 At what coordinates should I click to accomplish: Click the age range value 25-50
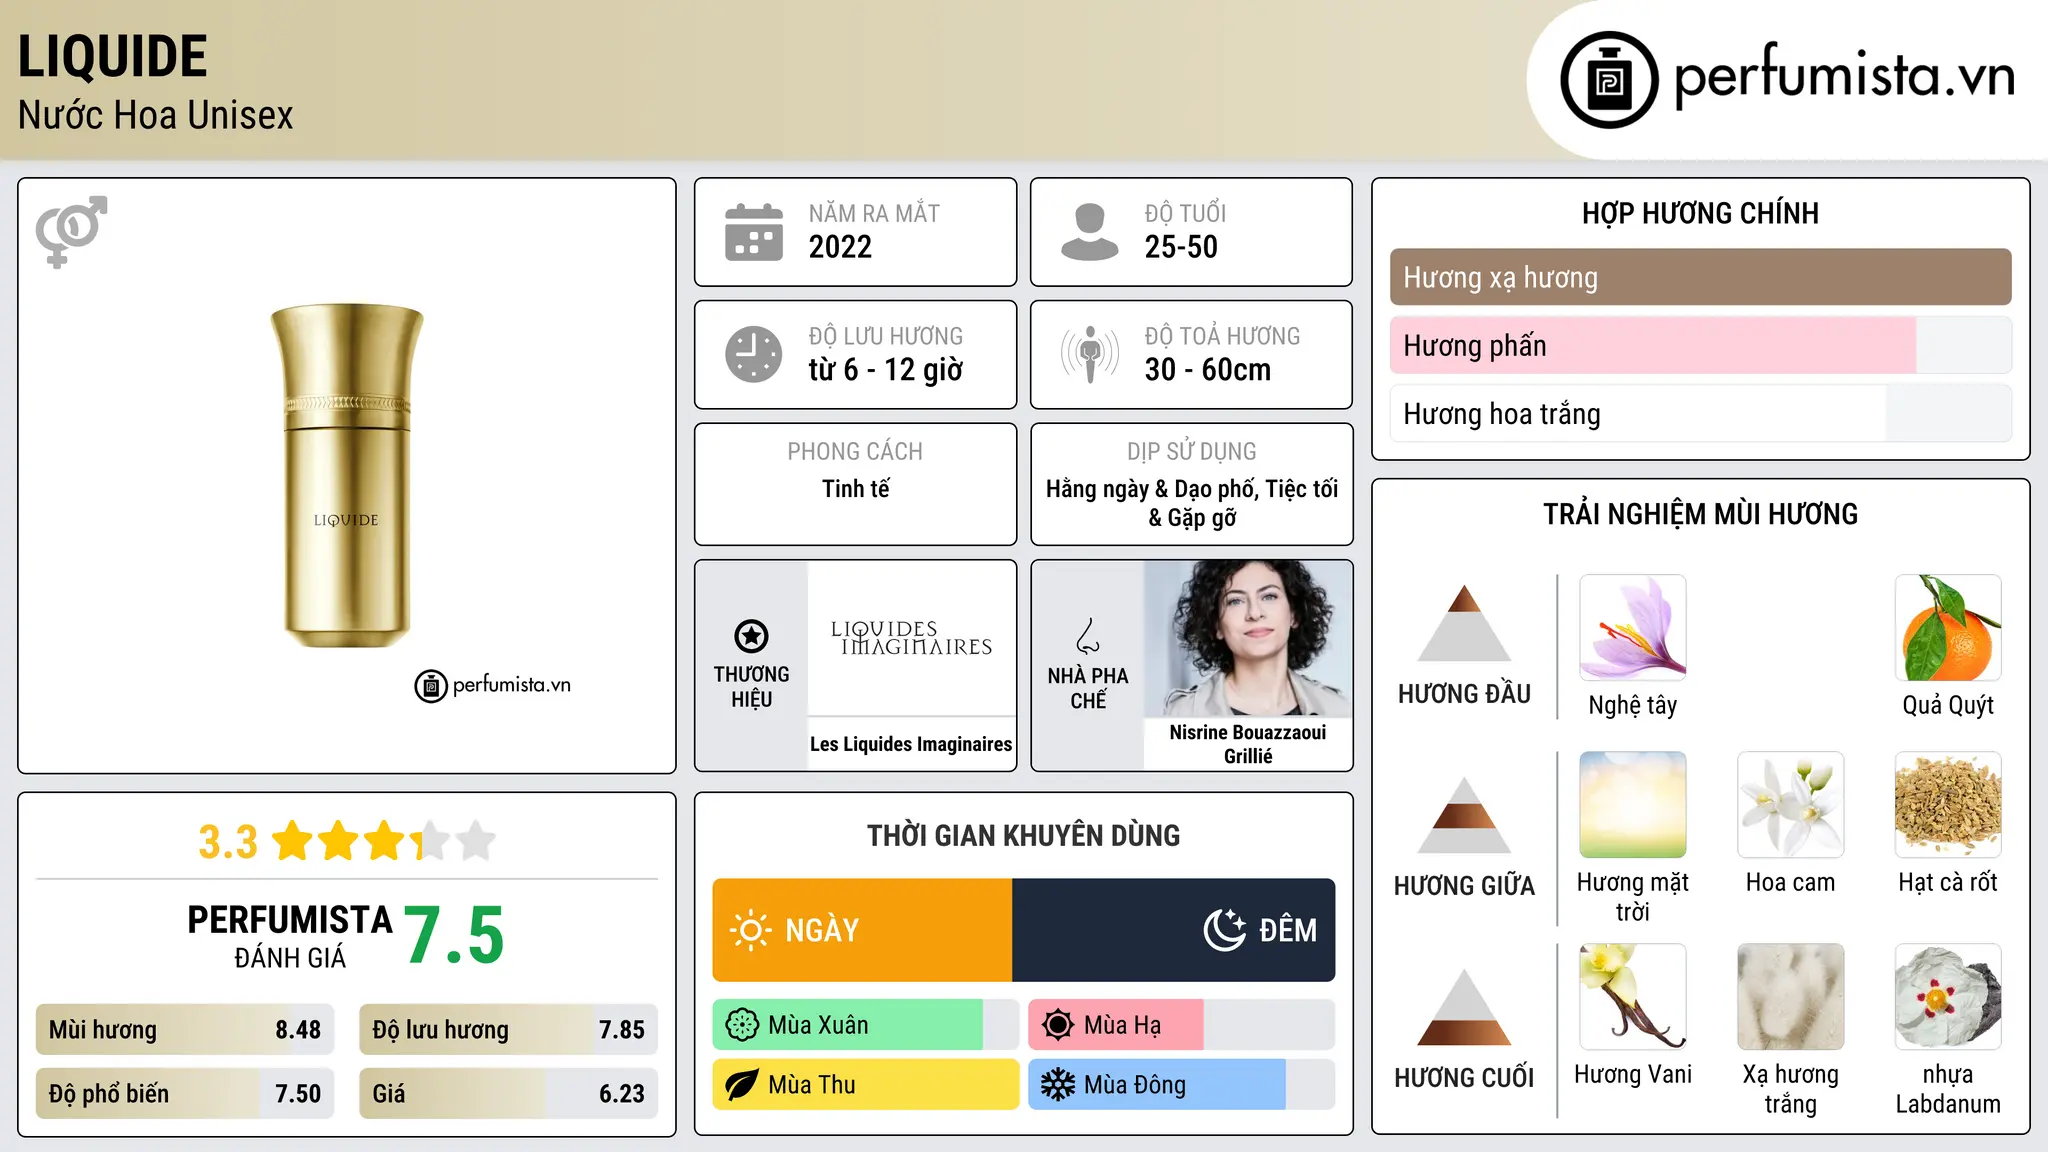pos(1181,247)
